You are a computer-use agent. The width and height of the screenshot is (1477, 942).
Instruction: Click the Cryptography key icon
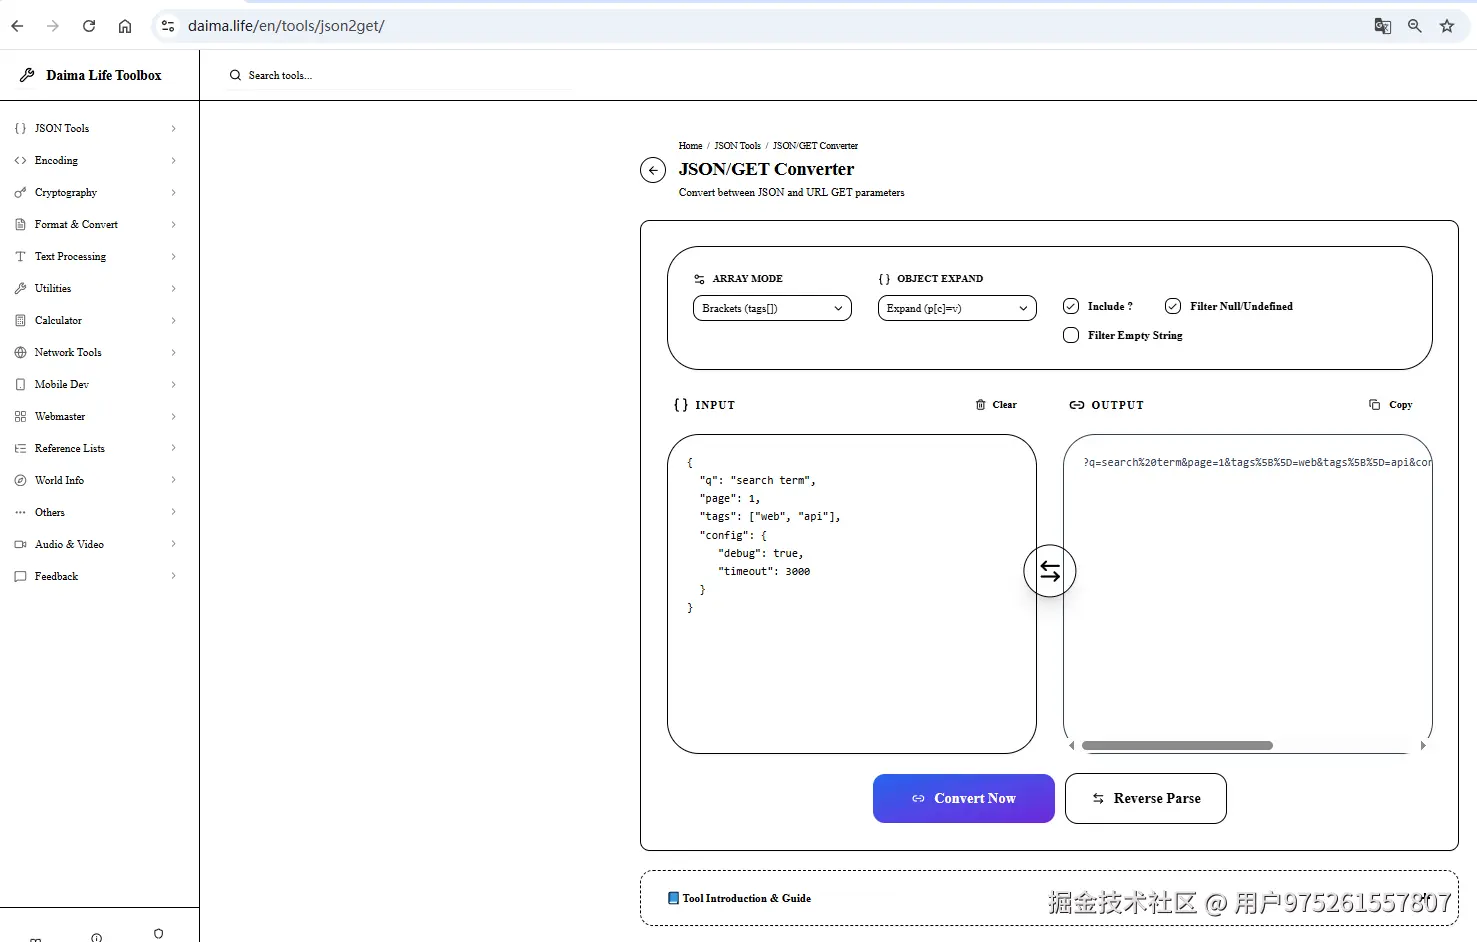point(20,192)
